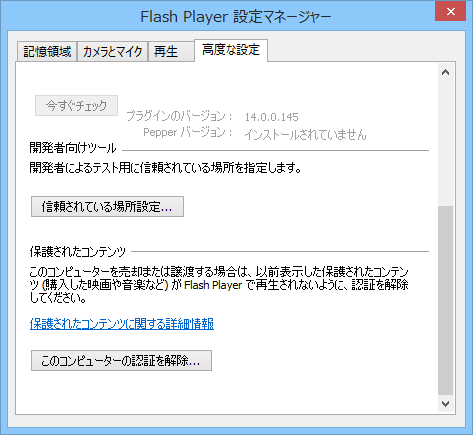The image size is (473, 435).
Task: Select the 再生 tab
Action: [x=171, y=52]
